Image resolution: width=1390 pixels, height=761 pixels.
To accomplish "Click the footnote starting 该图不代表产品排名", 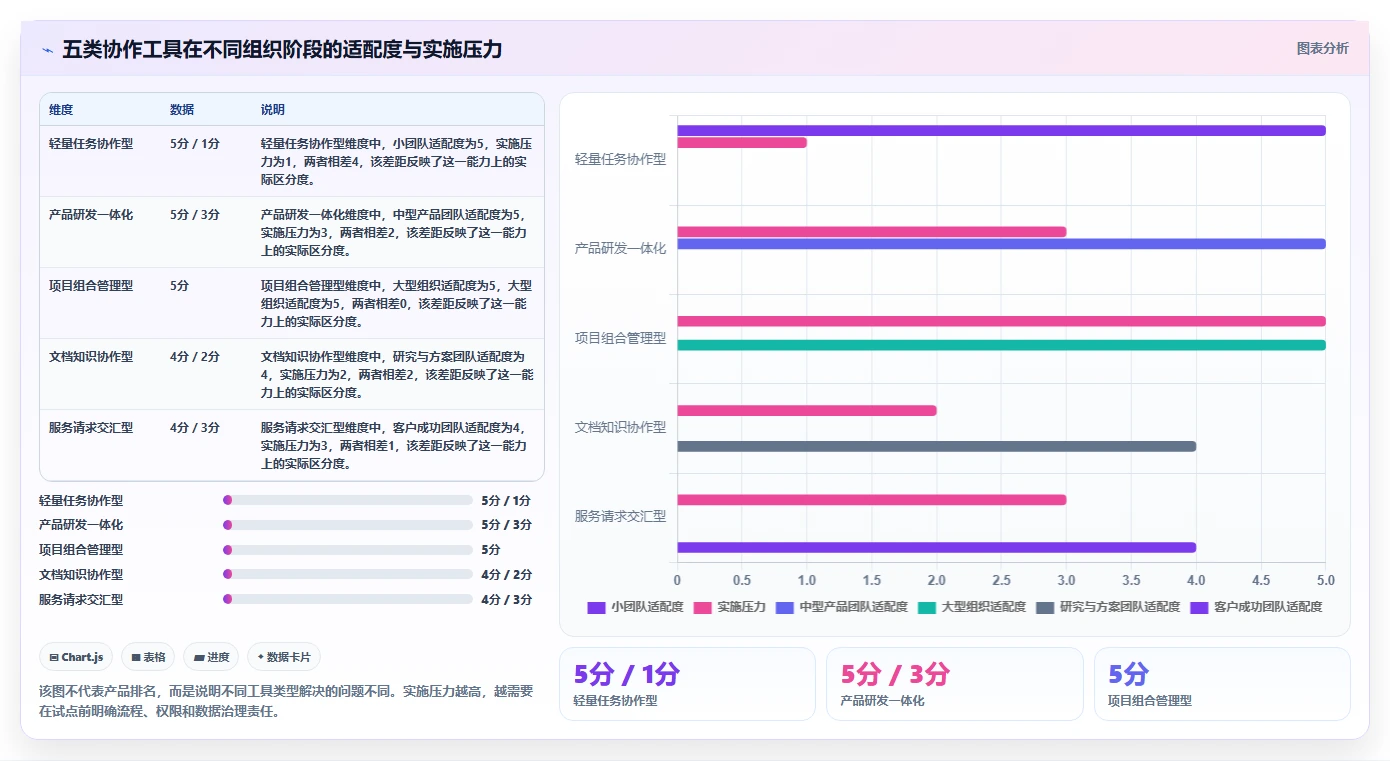I will pyautogui.click(x=286, y=702).
